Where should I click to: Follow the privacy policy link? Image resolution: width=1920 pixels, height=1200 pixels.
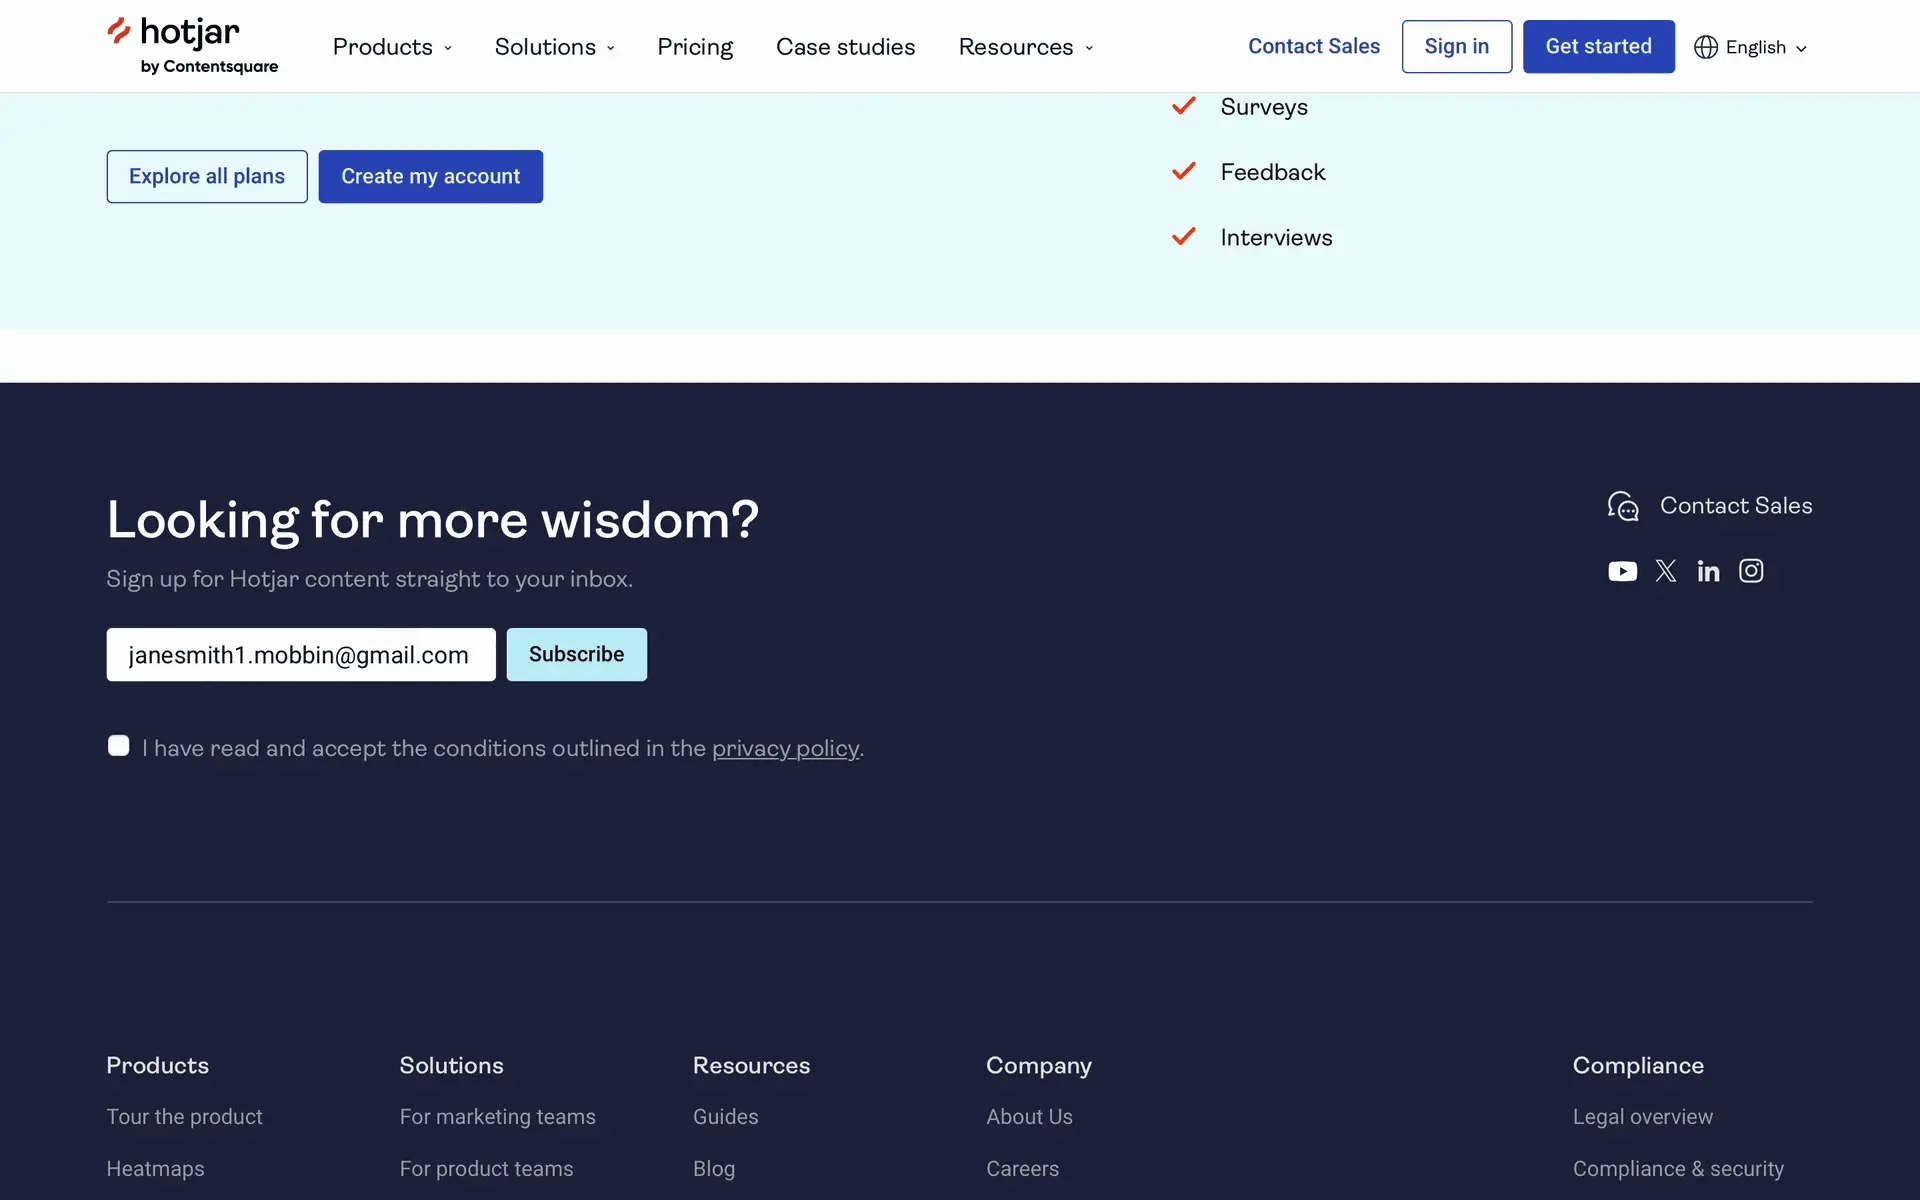(785, 748)
